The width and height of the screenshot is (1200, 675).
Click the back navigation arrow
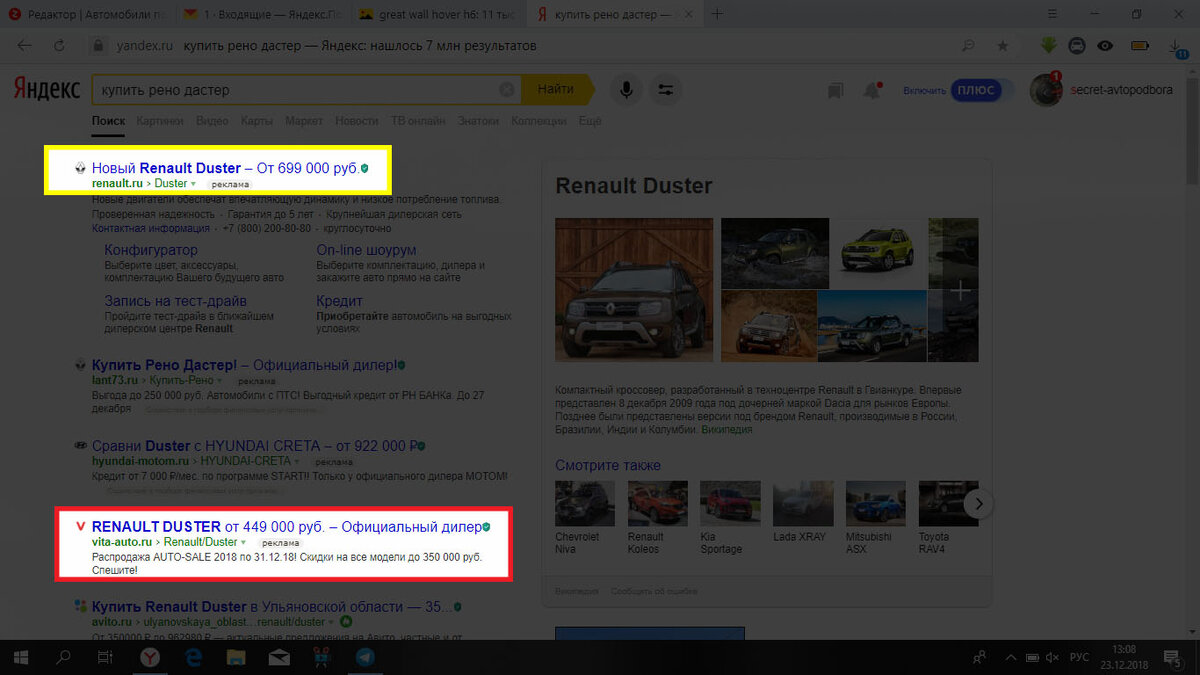coord(24,46)
